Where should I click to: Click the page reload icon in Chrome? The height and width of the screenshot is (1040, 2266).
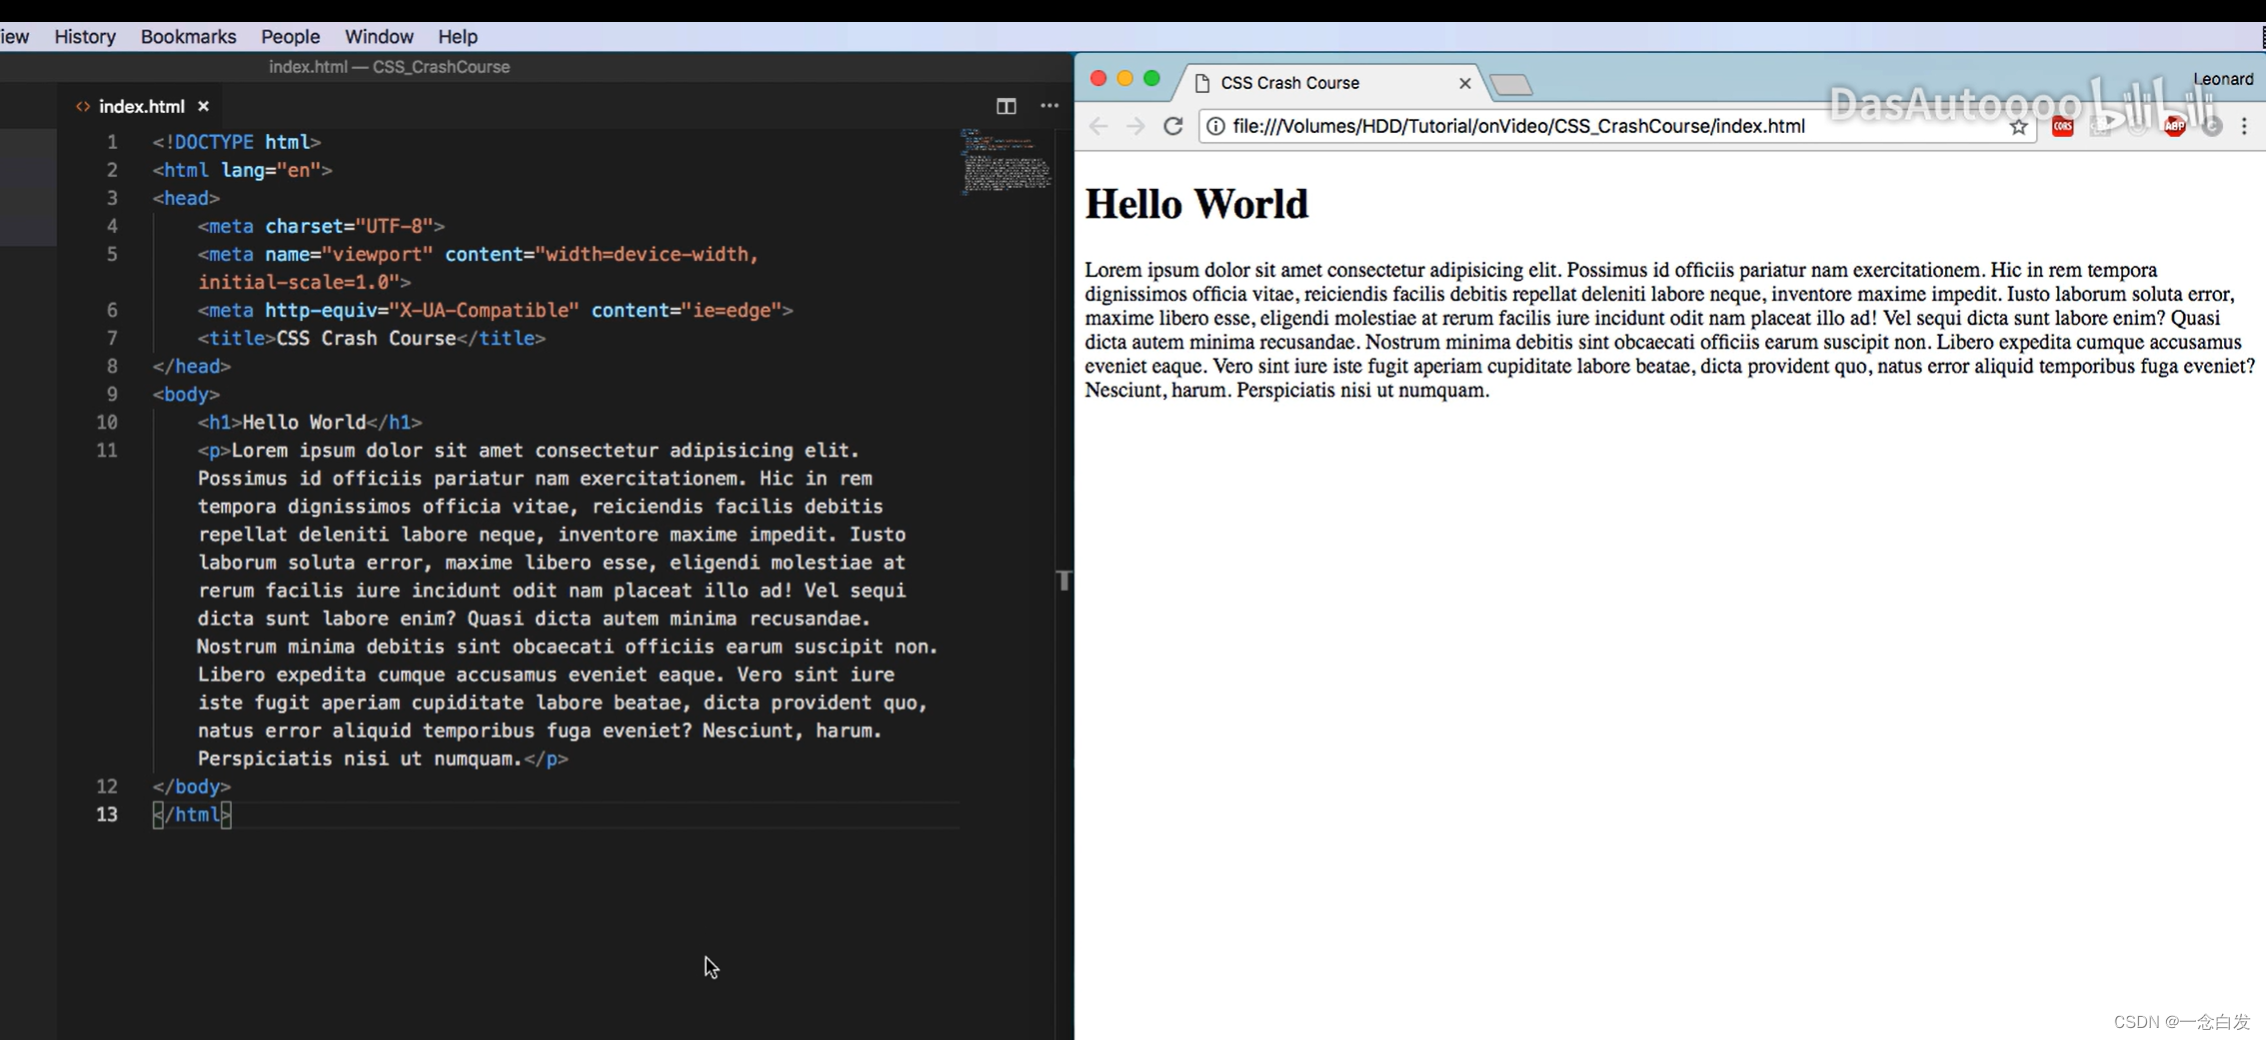1173,126
